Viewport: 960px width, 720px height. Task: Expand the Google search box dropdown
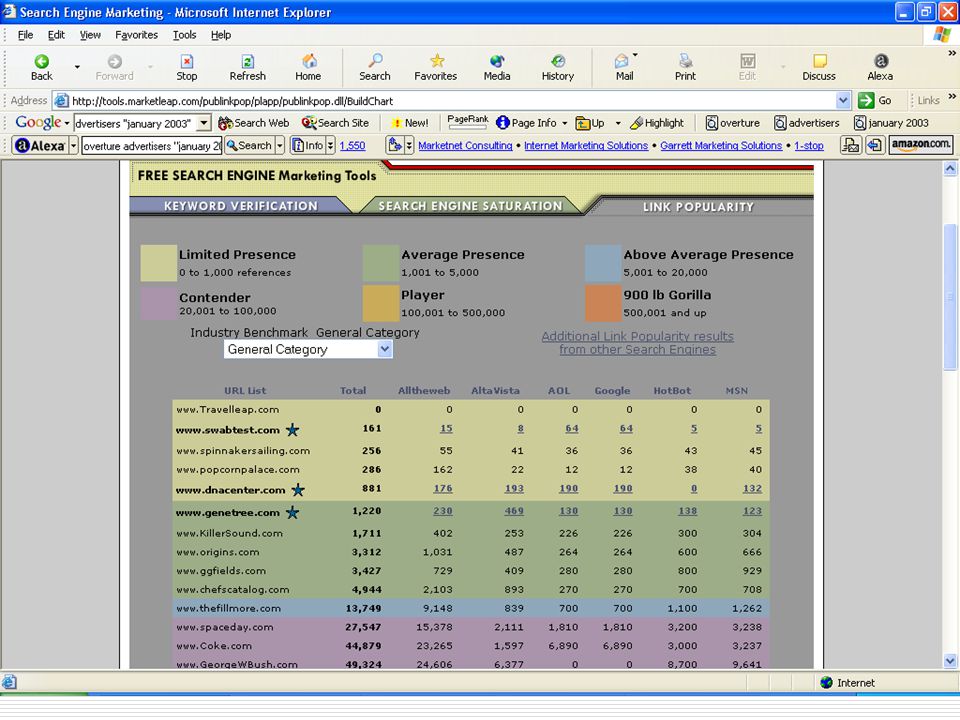tap(204, 123)
